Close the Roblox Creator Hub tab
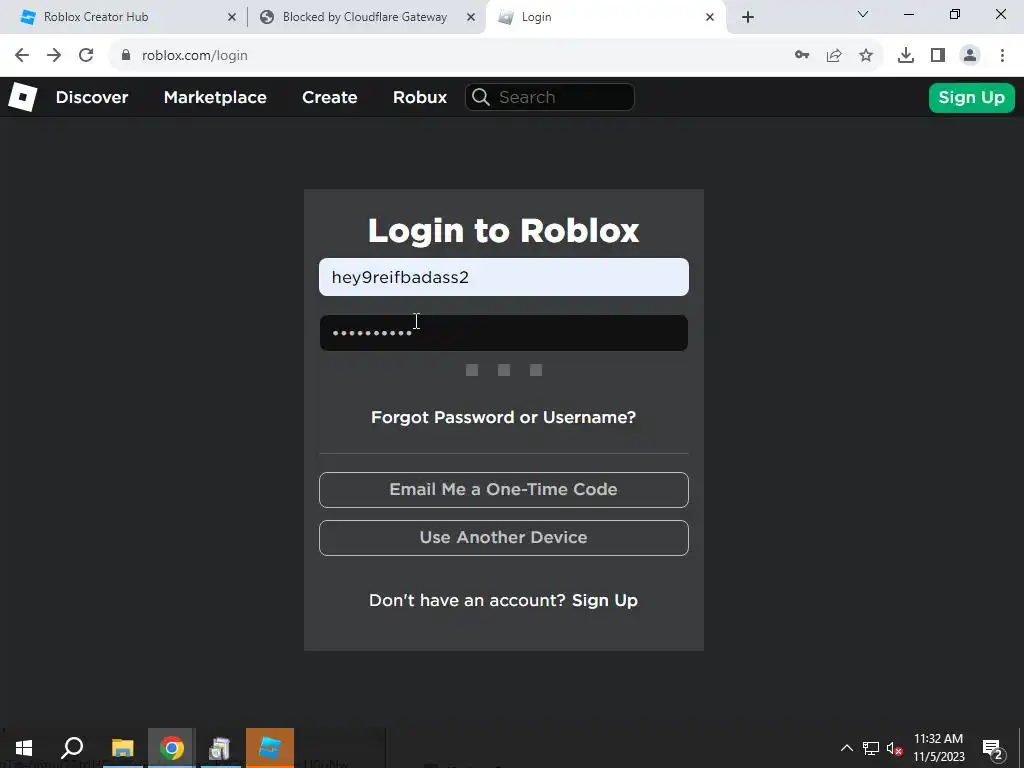 point(232,17)
